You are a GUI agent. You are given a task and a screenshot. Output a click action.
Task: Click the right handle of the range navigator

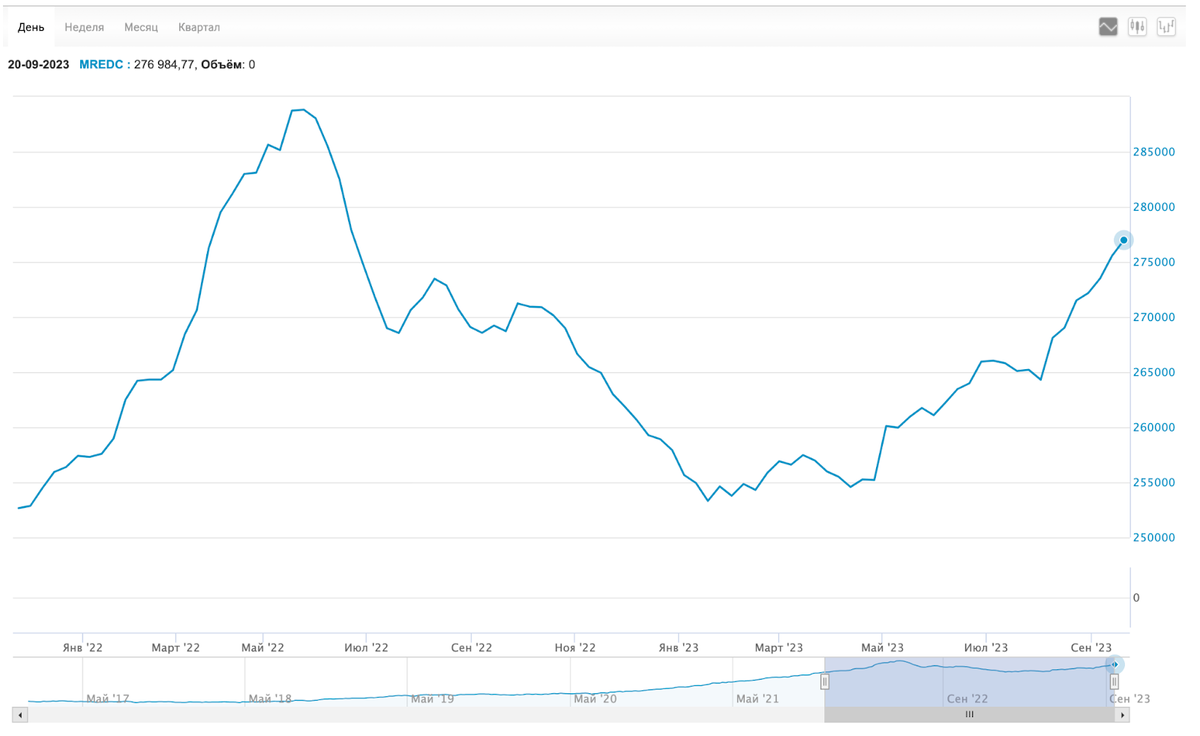(x=1114, y=682)
